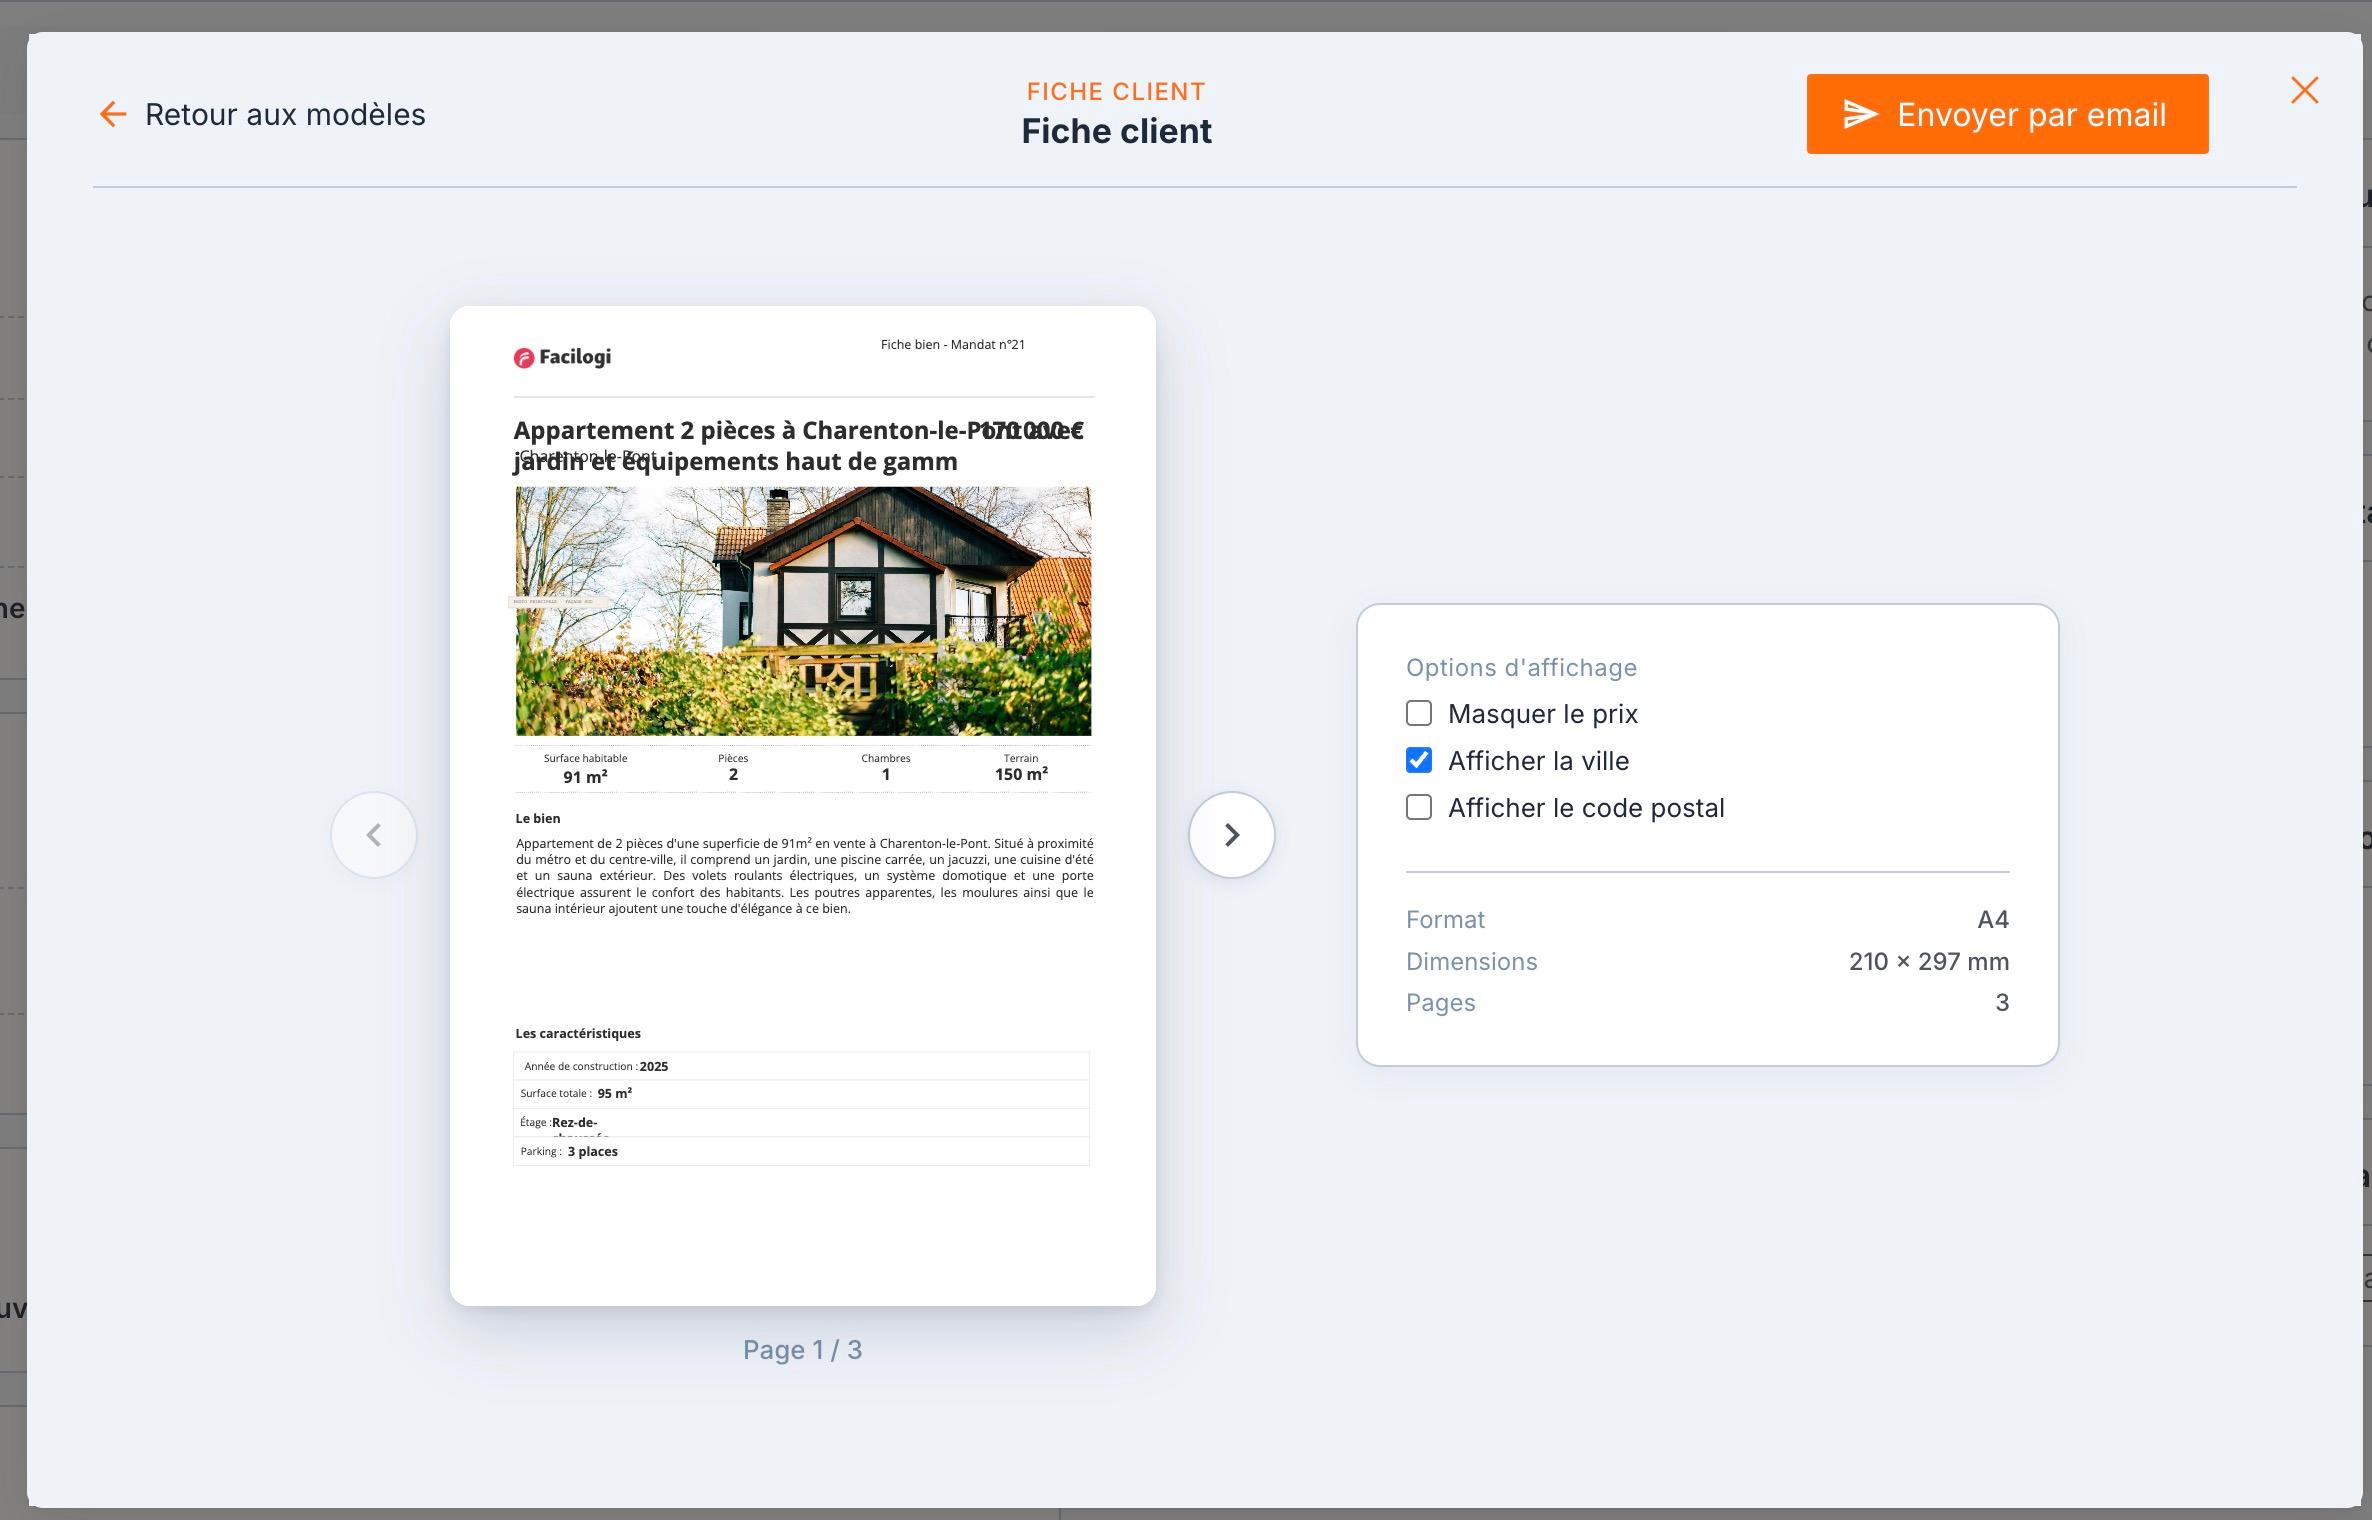Click the Fiche client title heading
This screenshot has width=2372, height=1520.
point(1116,131)
